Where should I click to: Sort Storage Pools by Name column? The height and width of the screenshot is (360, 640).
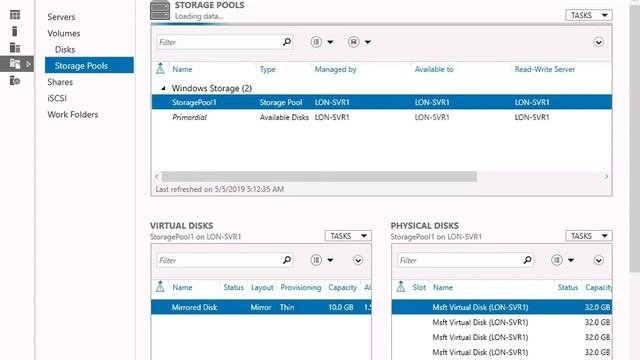click(x=182, y=69)
